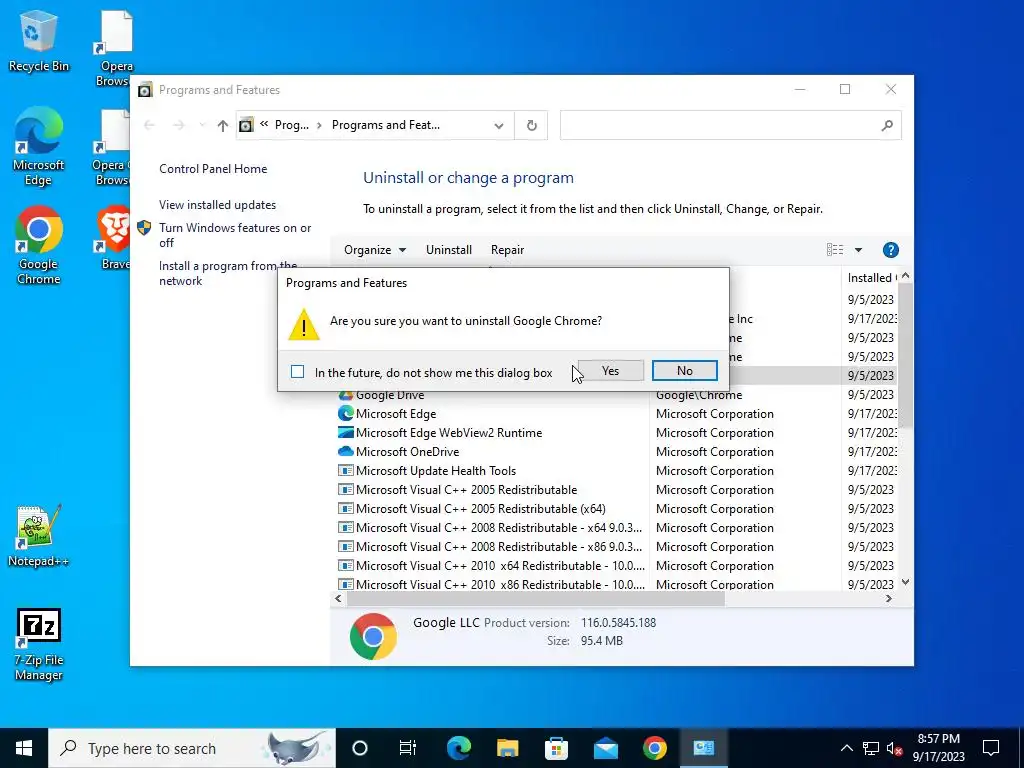Open Turn Windows features on or off

point(235,235)
